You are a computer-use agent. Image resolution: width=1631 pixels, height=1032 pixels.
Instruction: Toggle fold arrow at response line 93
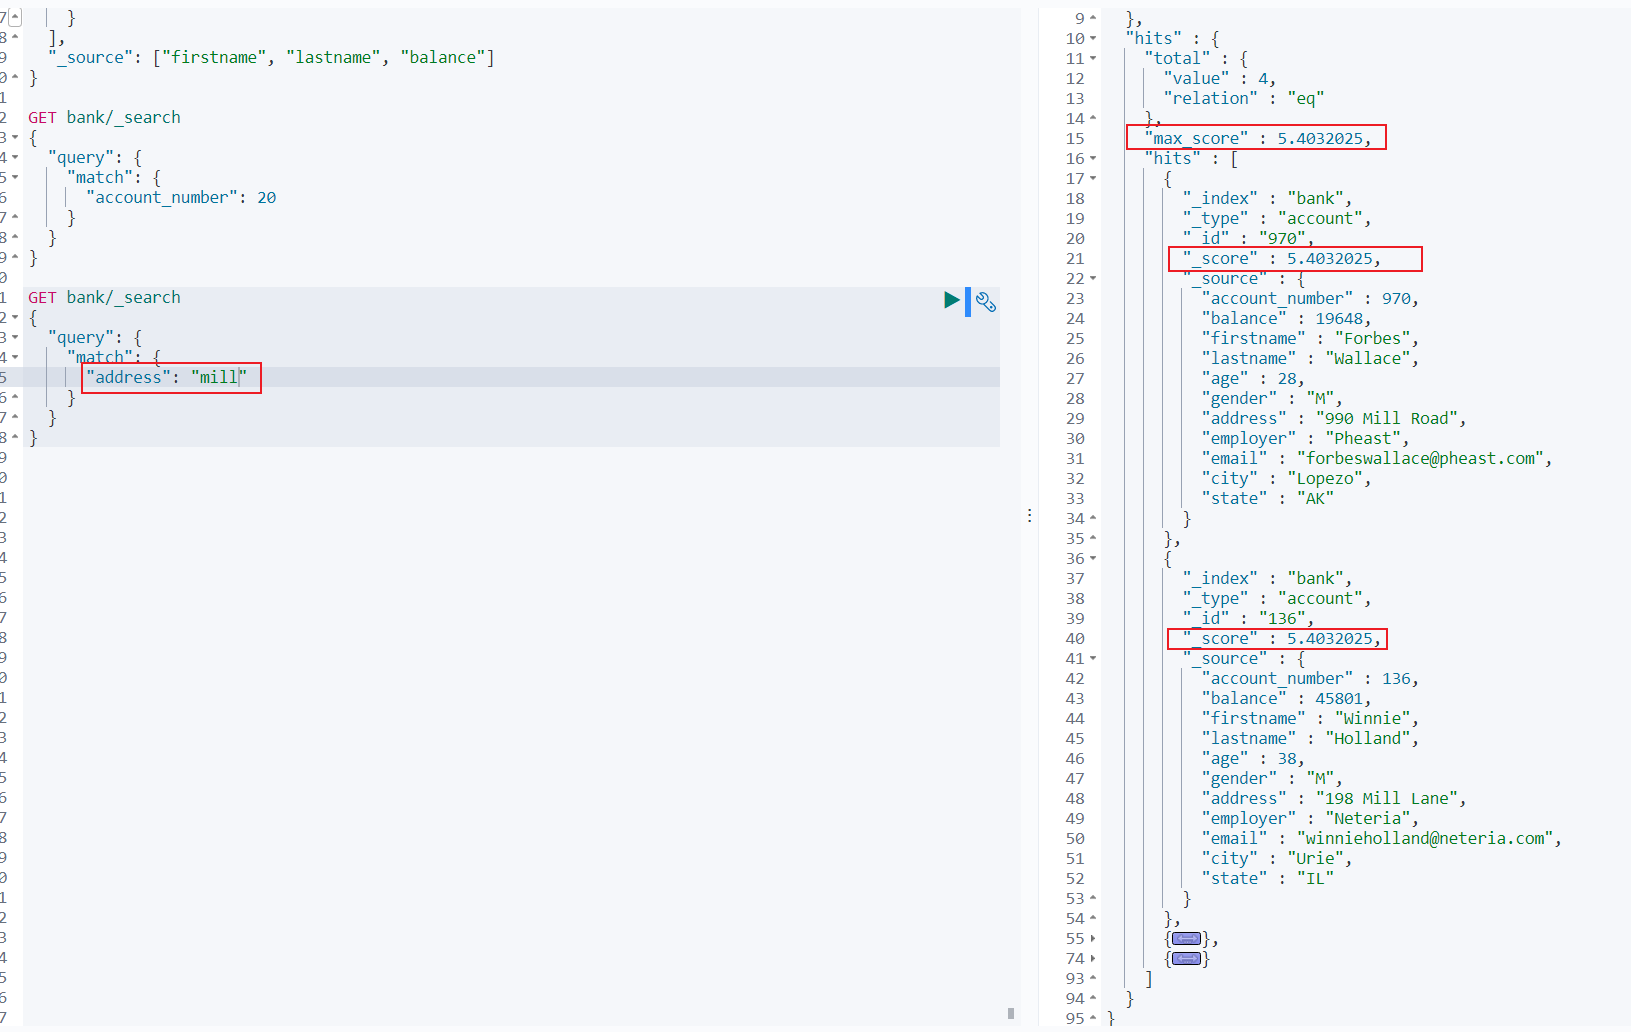coord(1093,978)
